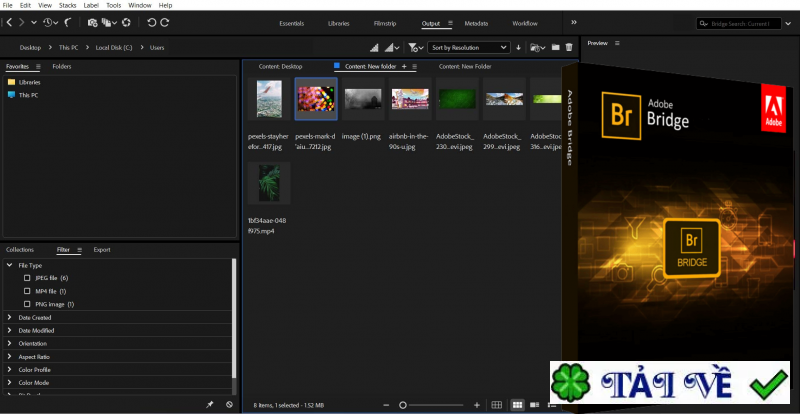This screenshot has height=414, width=800.
Task: Open the Stacks menu
Action: [67, 5]
